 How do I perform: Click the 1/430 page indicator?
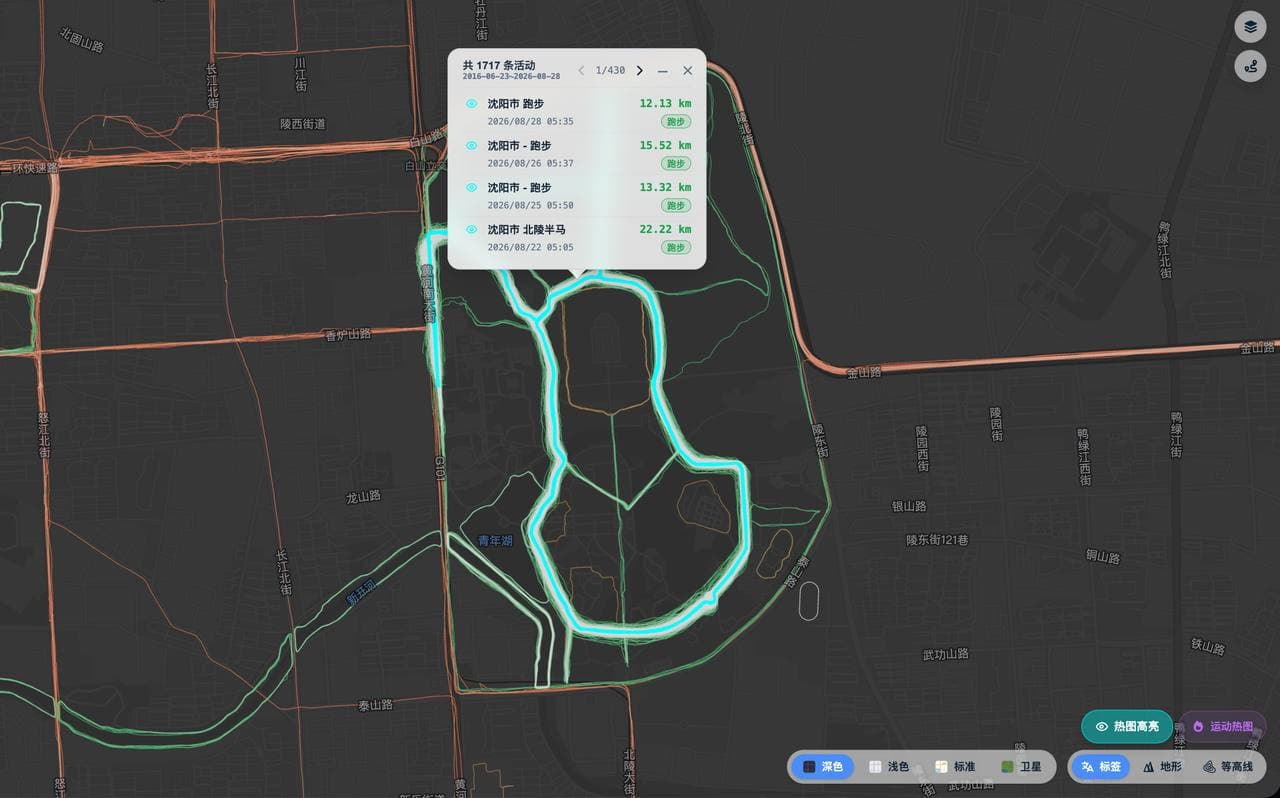610,70
